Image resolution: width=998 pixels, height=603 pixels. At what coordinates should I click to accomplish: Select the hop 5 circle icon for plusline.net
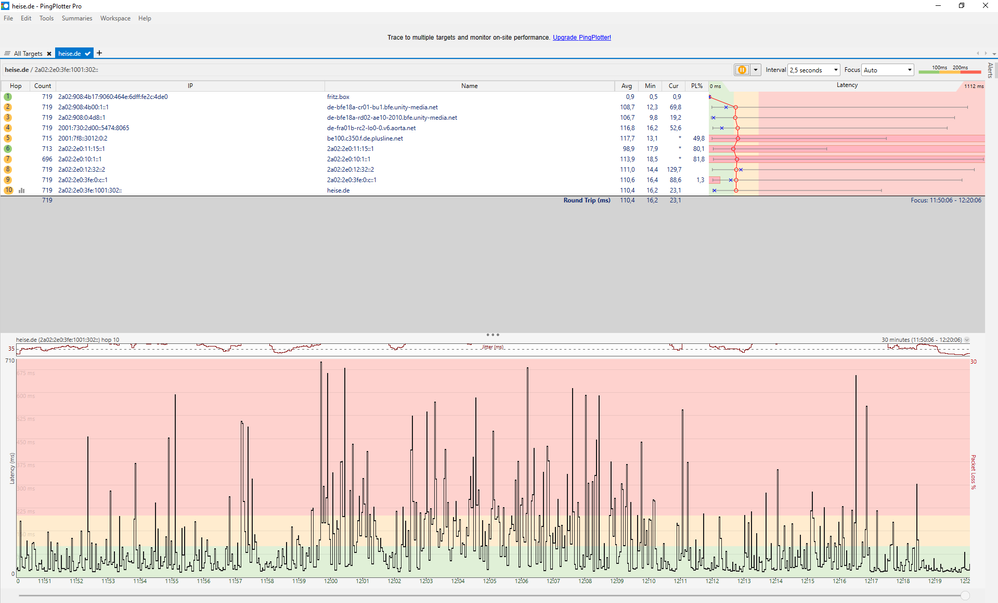(8, 138)
